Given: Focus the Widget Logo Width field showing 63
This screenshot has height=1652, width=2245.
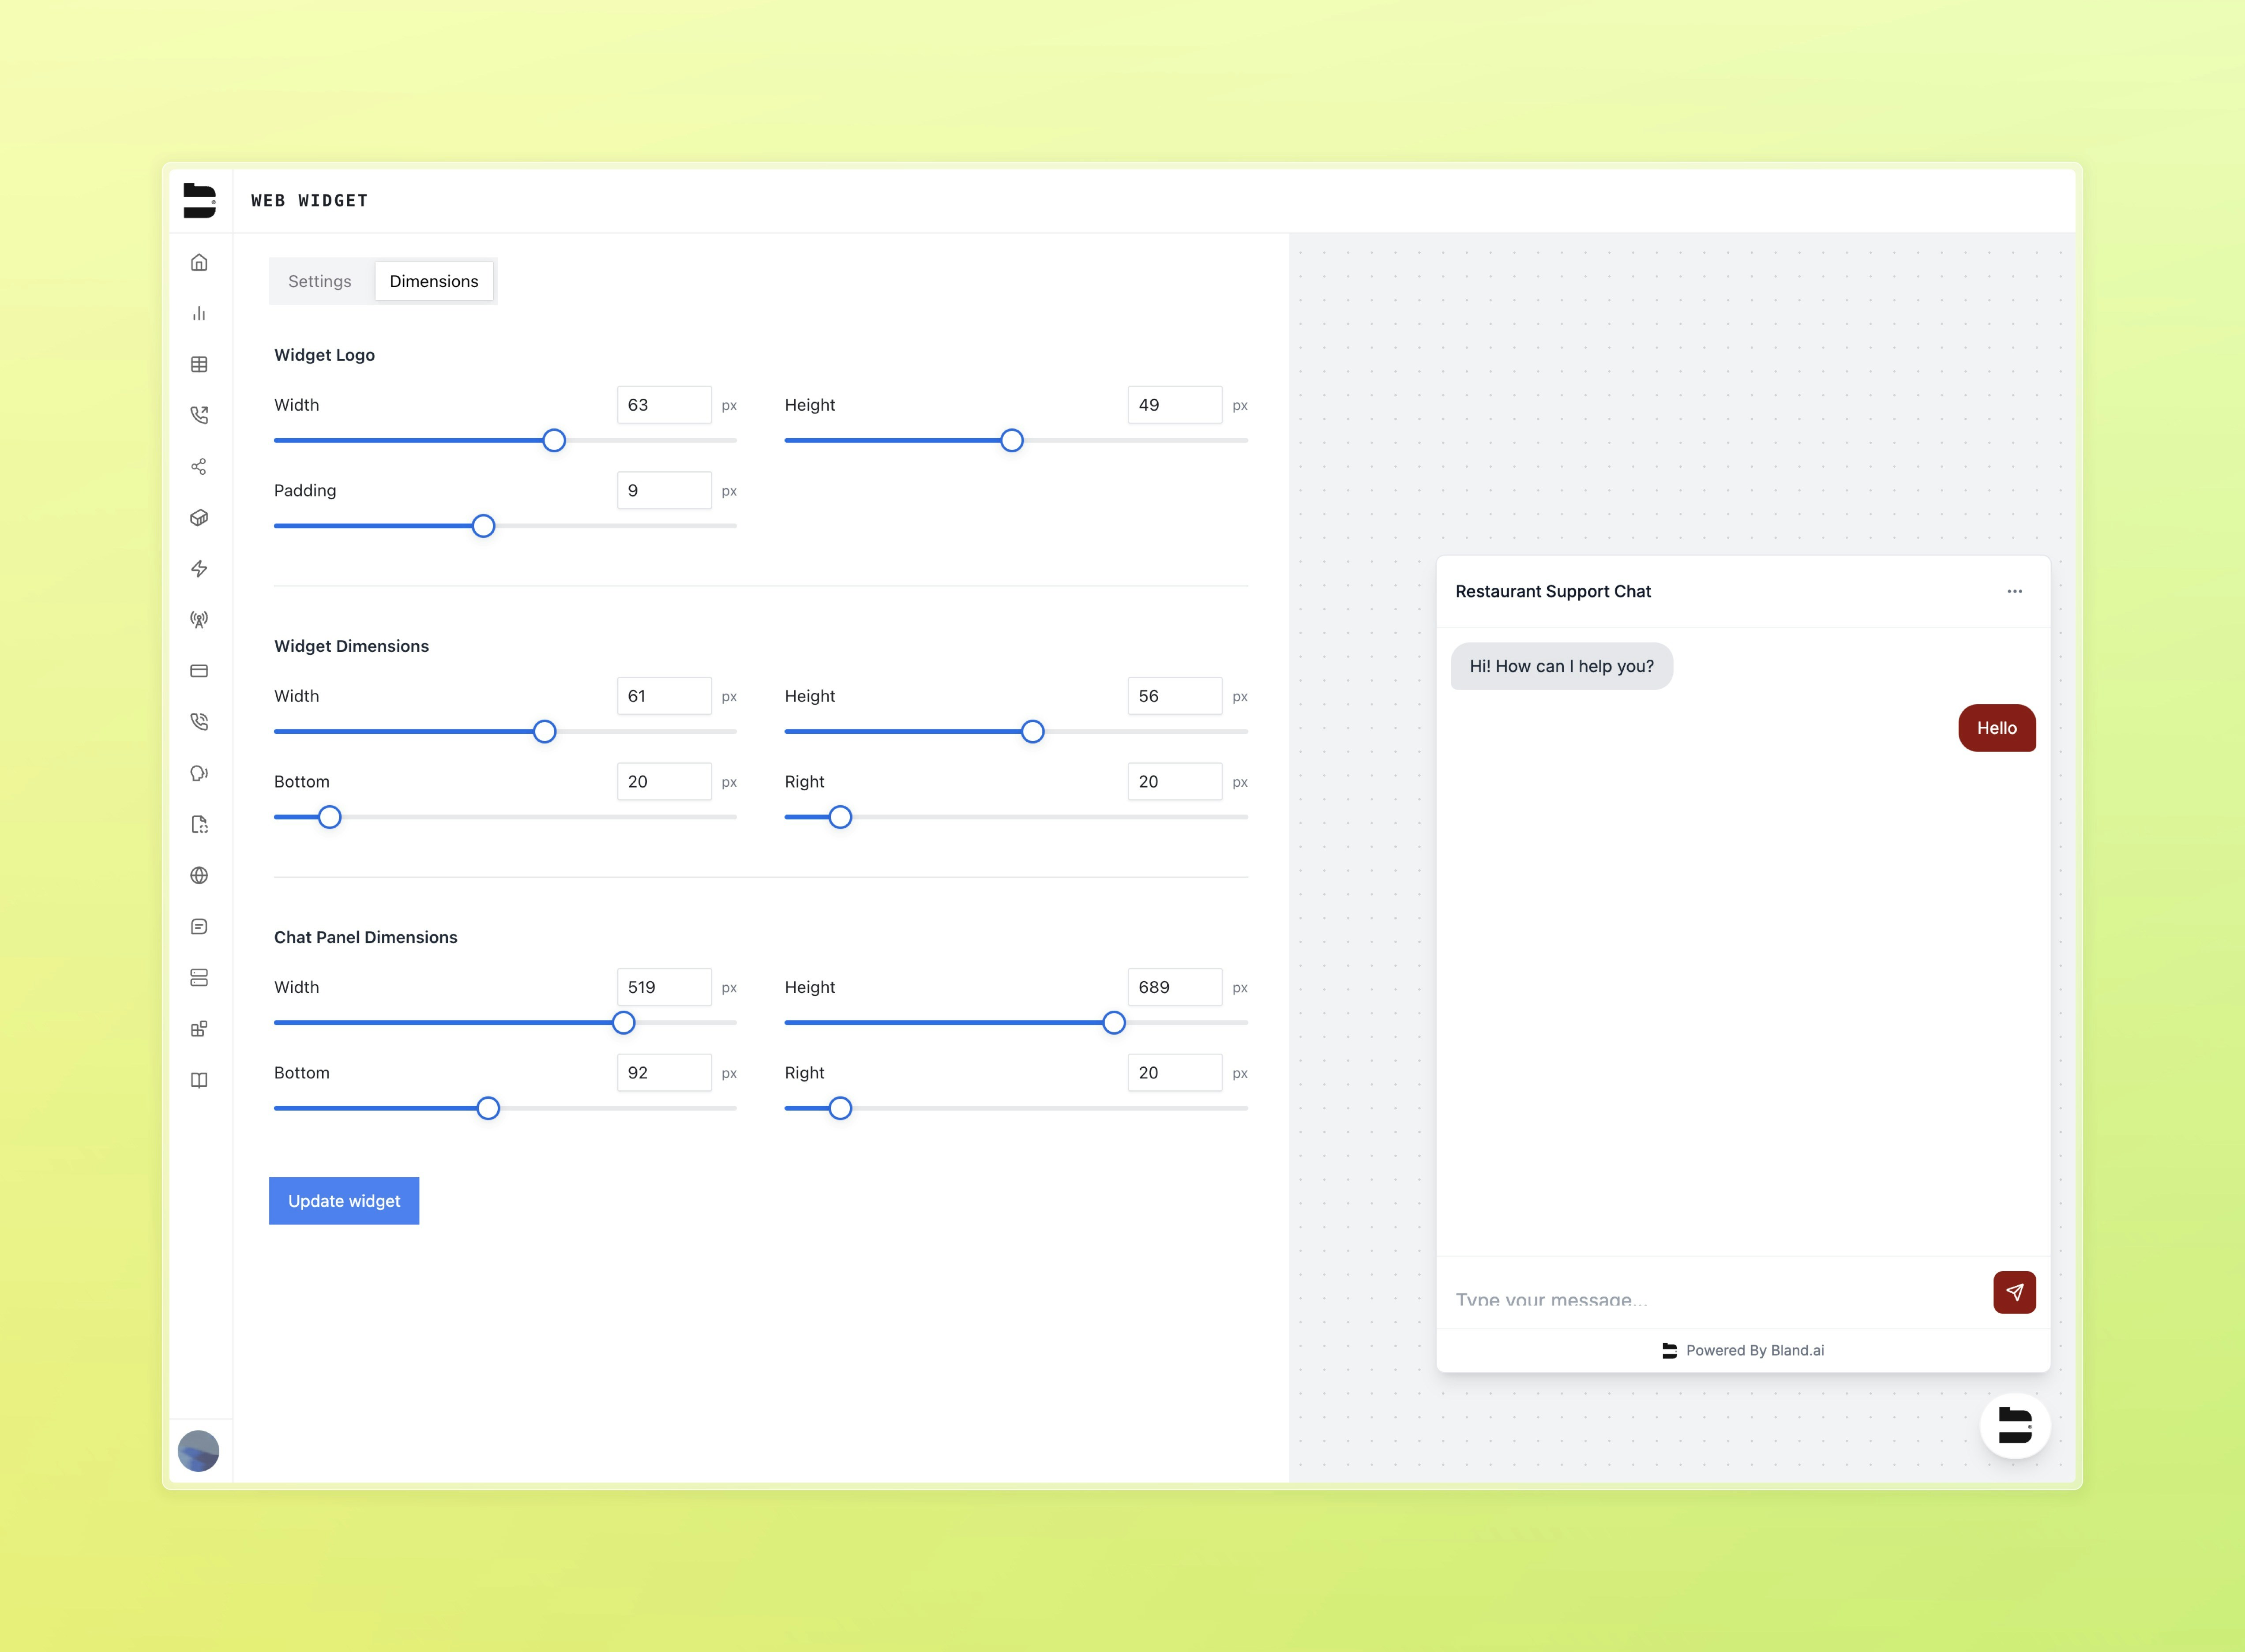Looking at the screenshot, I should pyautogui.click(x=664, y=405).
